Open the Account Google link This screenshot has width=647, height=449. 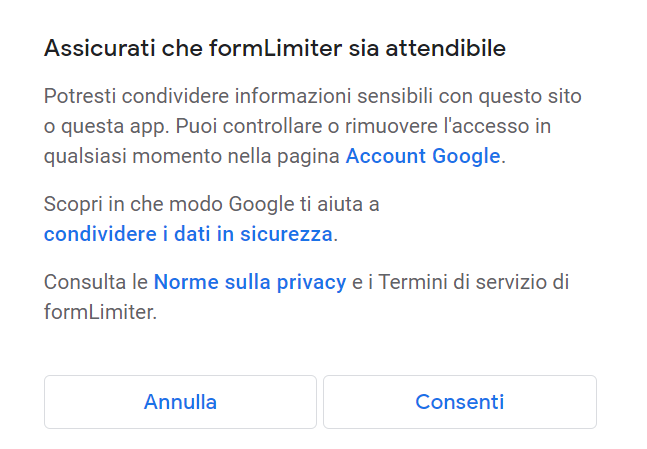(x=422, y=156)
